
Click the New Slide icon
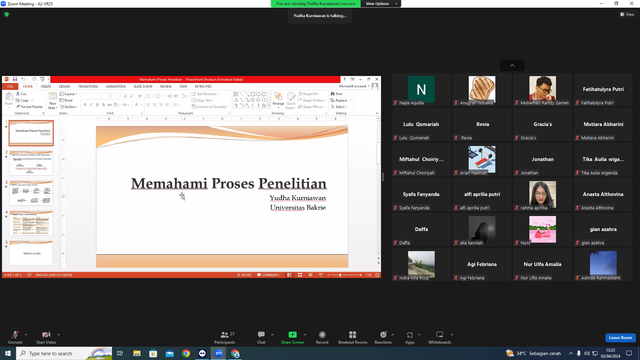click(x=52, y=100)
